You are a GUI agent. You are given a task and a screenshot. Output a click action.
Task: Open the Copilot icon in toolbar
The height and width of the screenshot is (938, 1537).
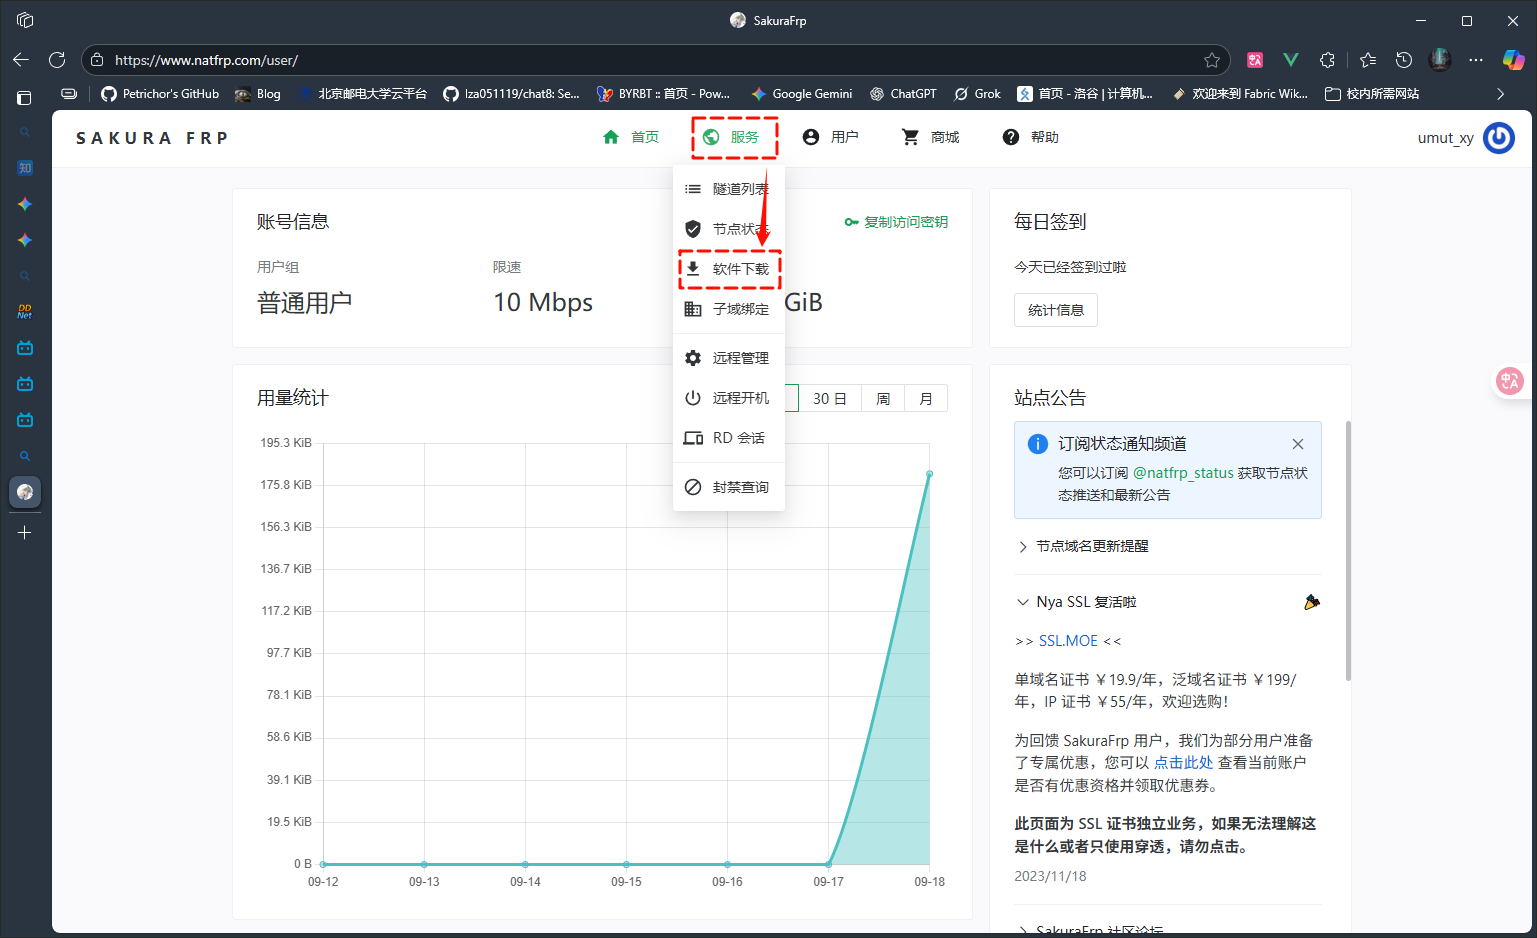(x=1513, y=60)
